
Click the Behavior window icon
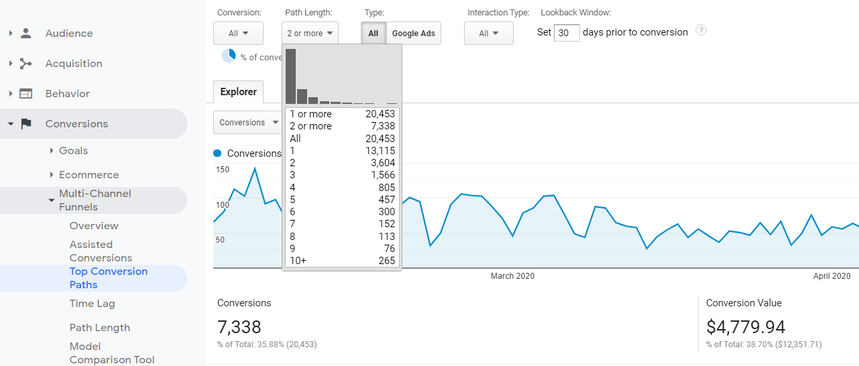click(x=26, y=94)
